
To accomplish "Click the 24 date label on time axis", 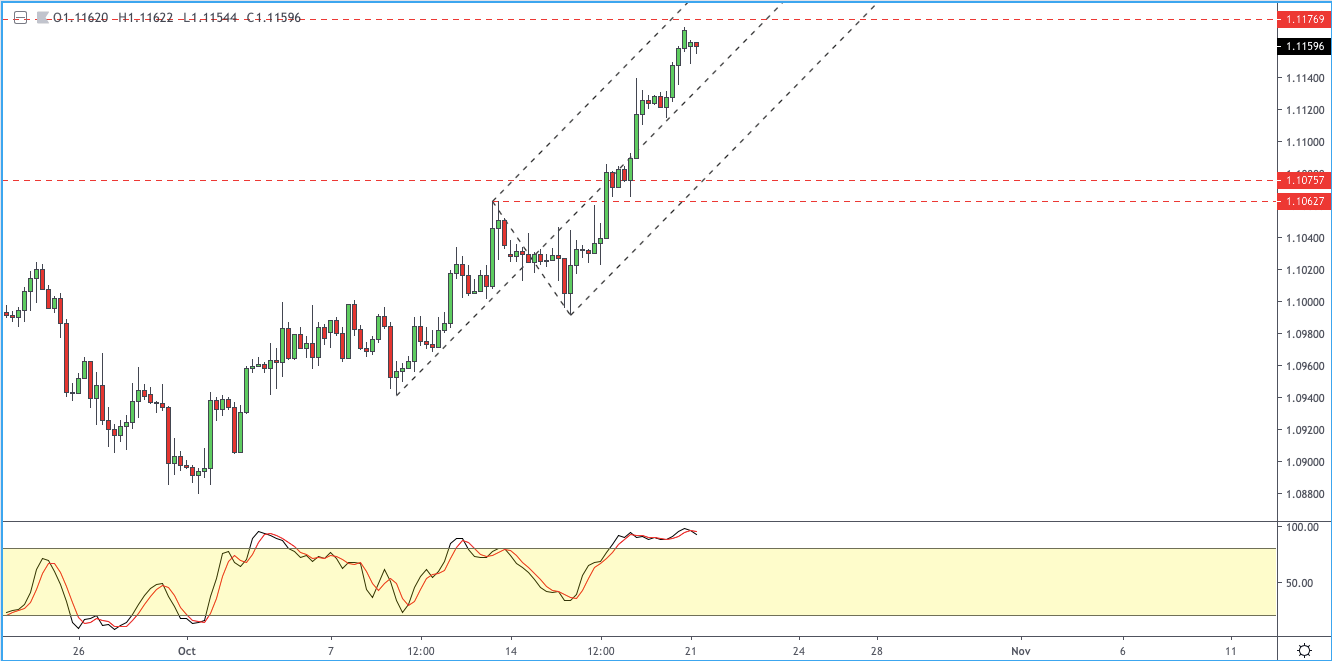I will (799, 650).
